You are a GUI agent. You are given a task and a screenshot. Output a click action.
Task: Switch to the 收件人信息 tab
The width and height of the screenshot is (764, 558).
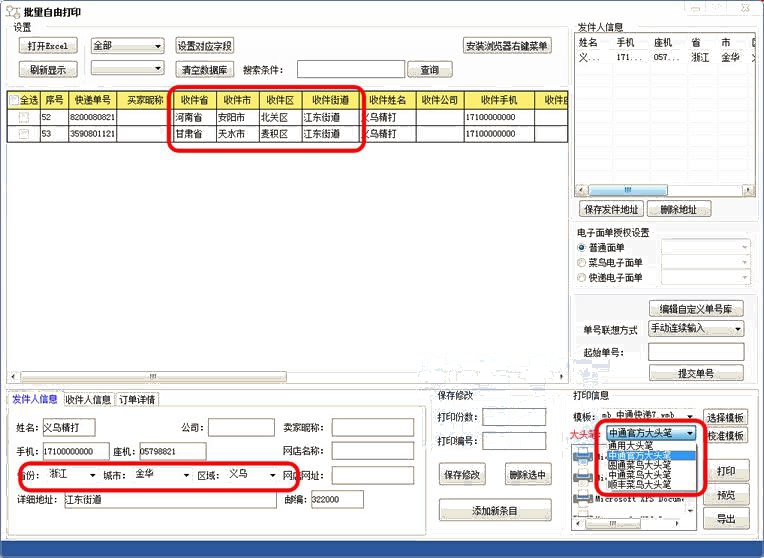(88, 400)
